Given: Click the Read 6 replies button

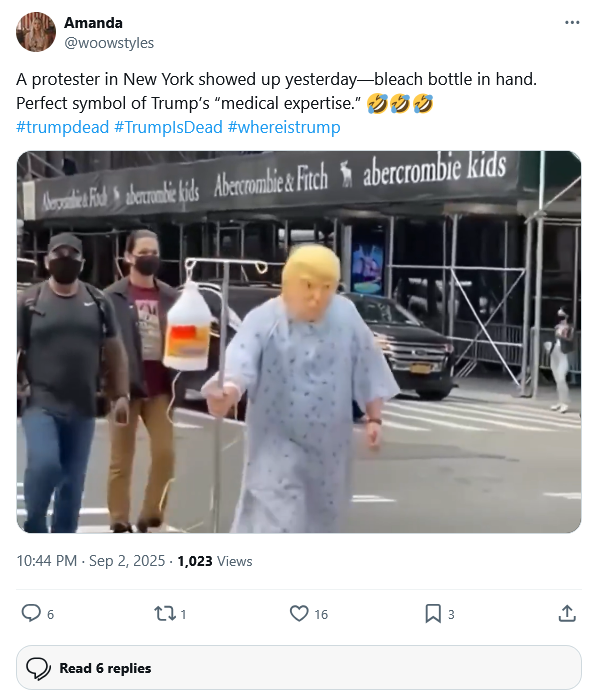Looking at the screenshot, I should [x=299, y=668].
